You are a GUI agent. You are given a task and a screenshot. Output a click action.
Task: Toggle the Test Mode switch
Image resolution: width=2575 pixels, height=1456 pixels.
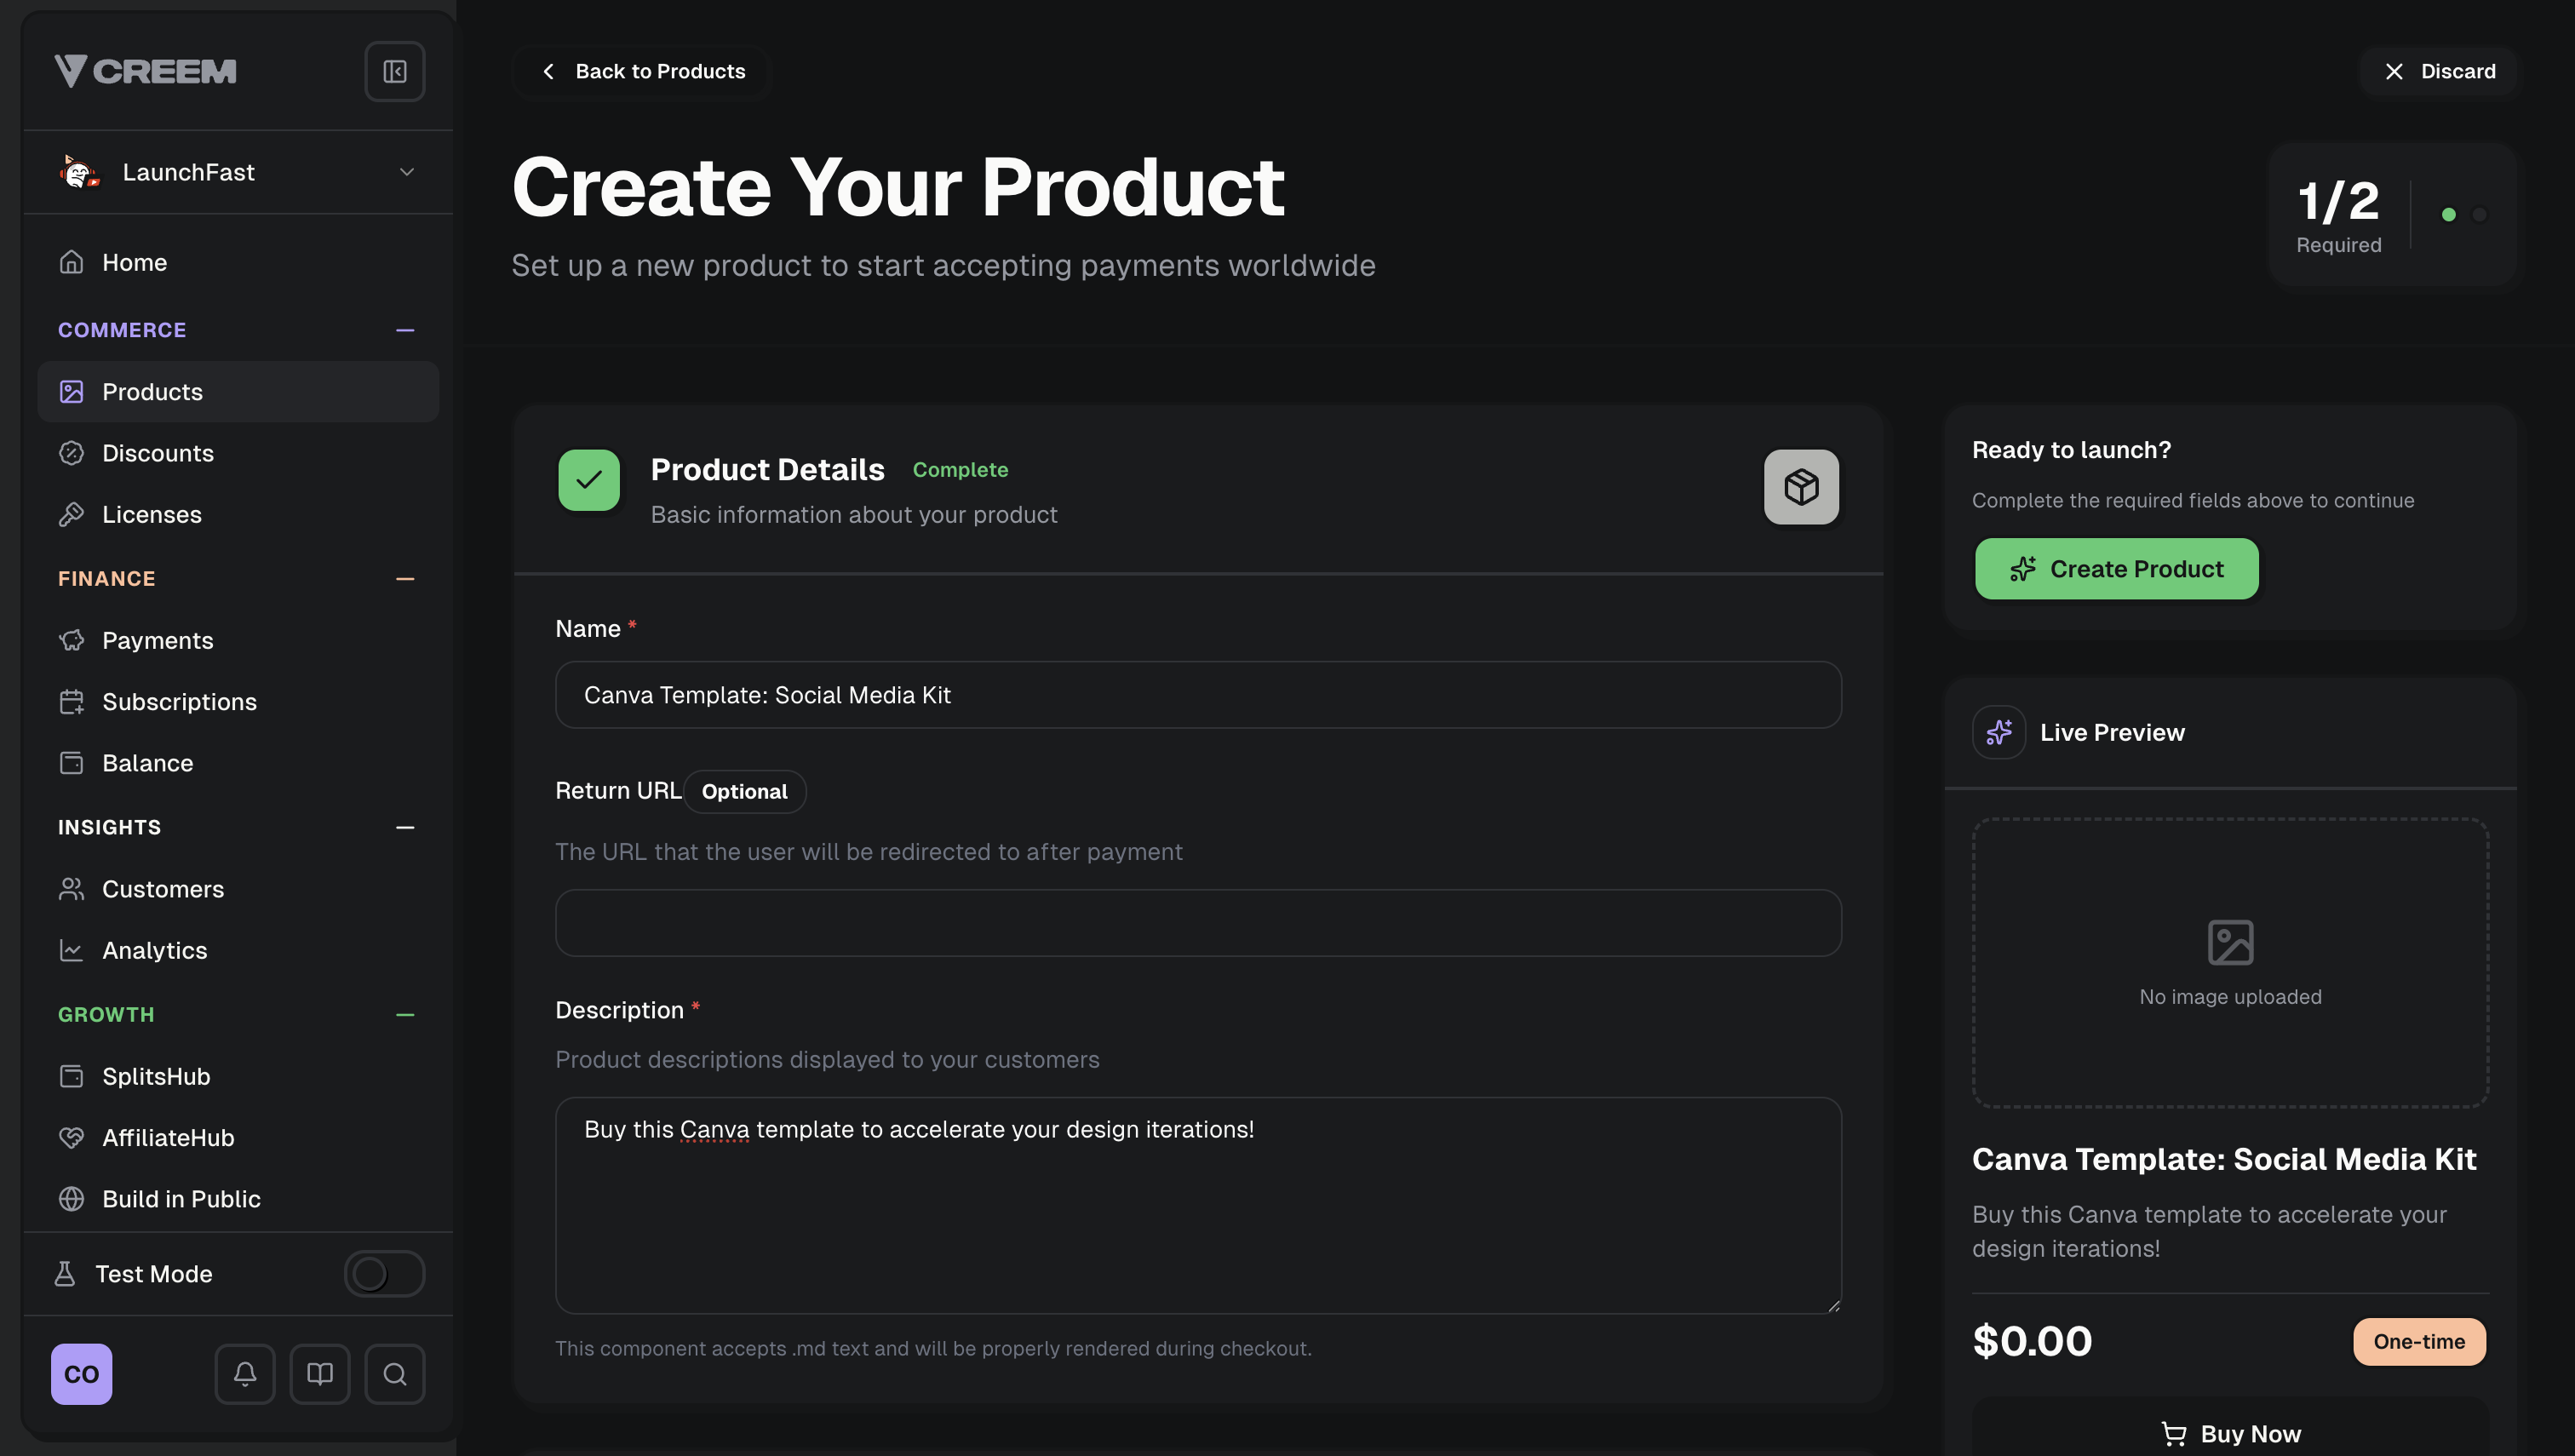[x=384, y=1274]
